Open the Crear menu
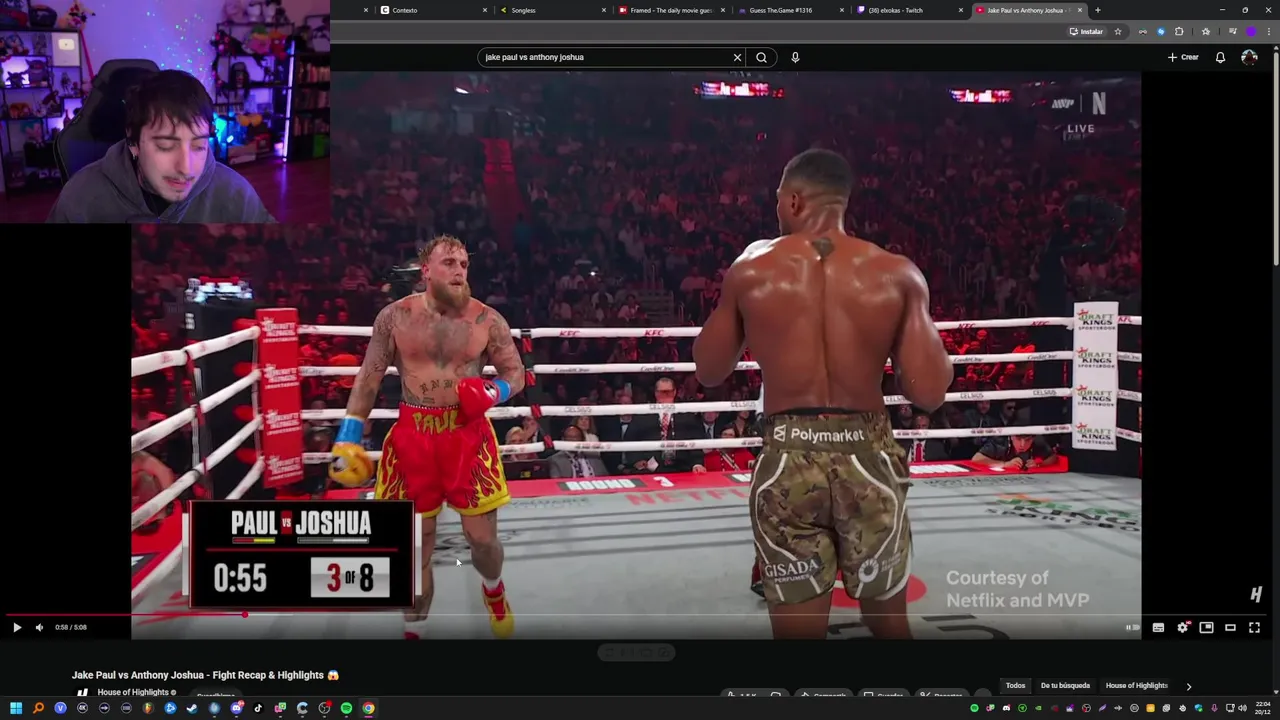The image size is (1280, 720). (x=1183, y=57)
